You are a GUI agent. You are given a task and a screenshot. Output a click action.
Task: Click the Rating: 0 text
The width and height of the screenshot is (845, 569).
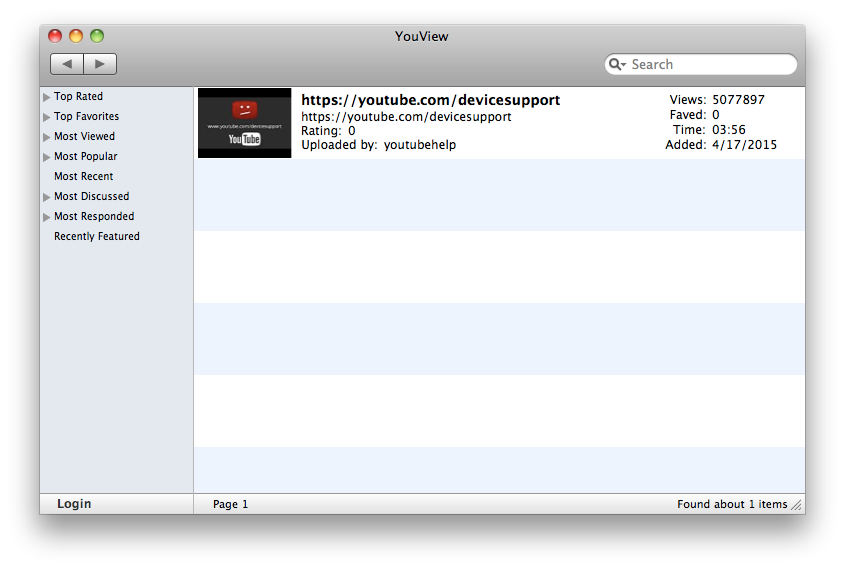pos(328,131)
